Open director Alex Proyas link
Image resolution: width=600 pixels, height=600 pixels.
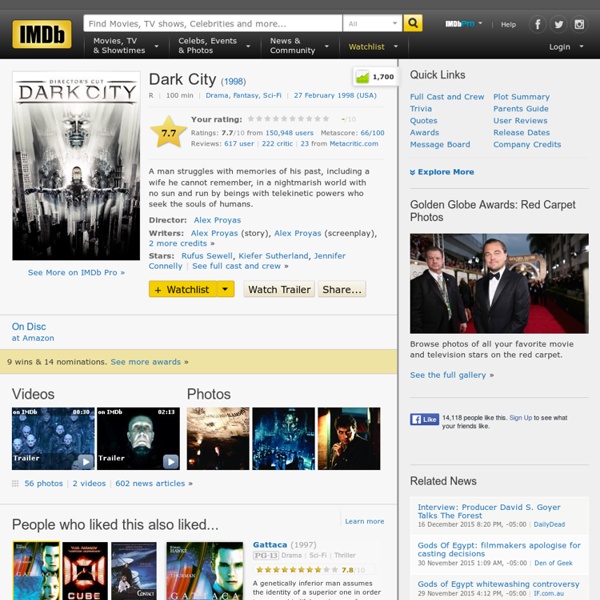point(217,220)
